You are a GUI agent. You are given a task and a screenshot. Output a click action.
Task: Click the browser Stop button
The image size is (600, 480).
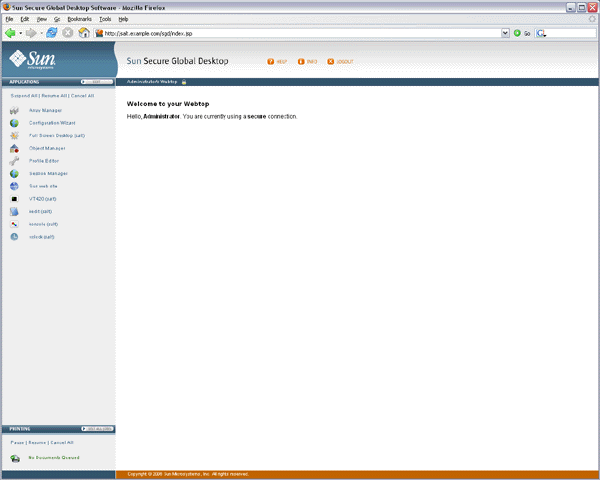(x=68, y=33)
